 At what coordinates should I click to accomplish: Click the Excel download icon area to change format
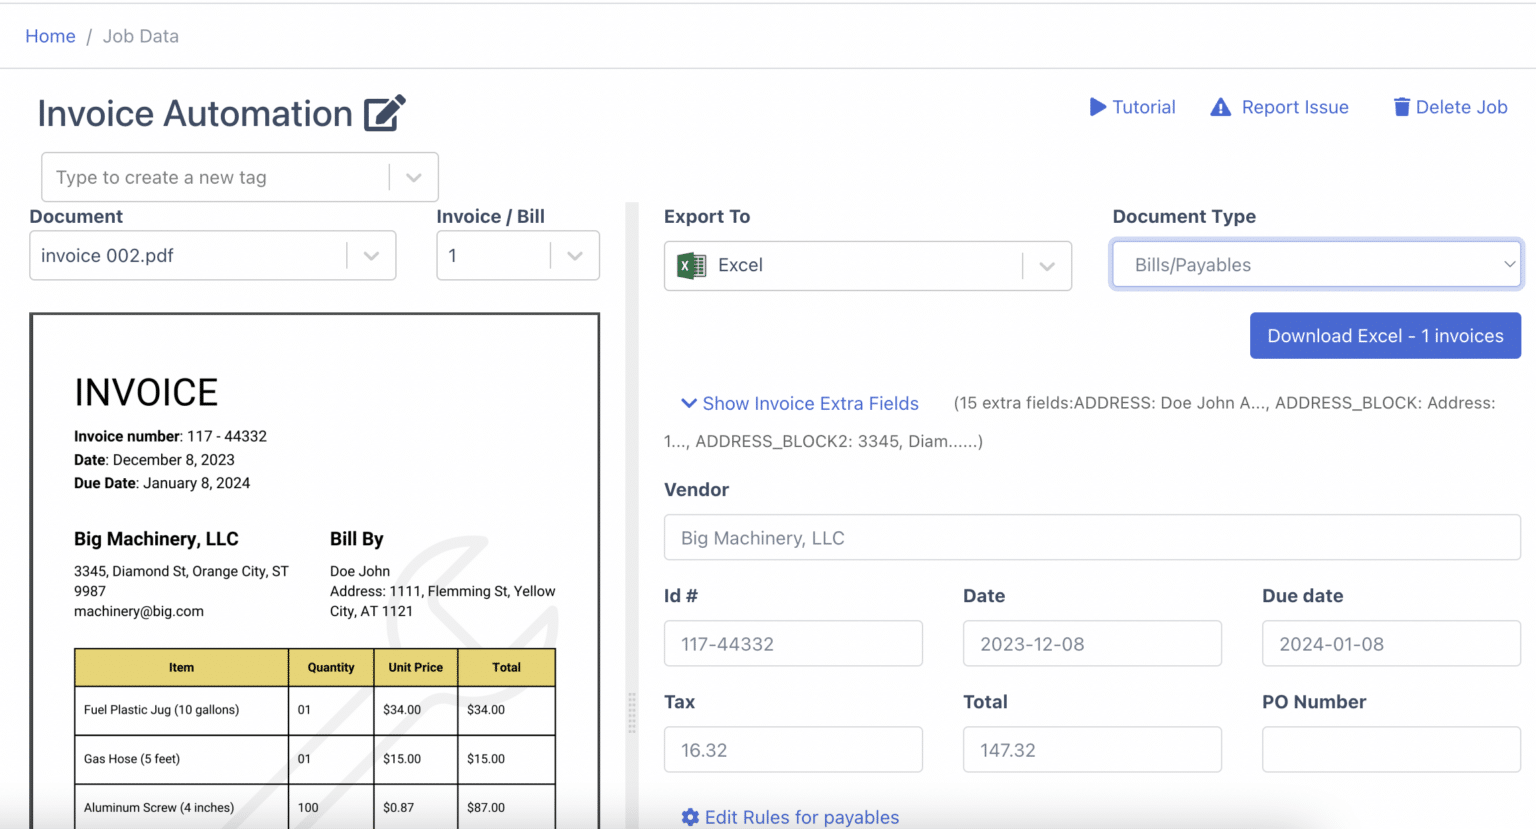1046,265
